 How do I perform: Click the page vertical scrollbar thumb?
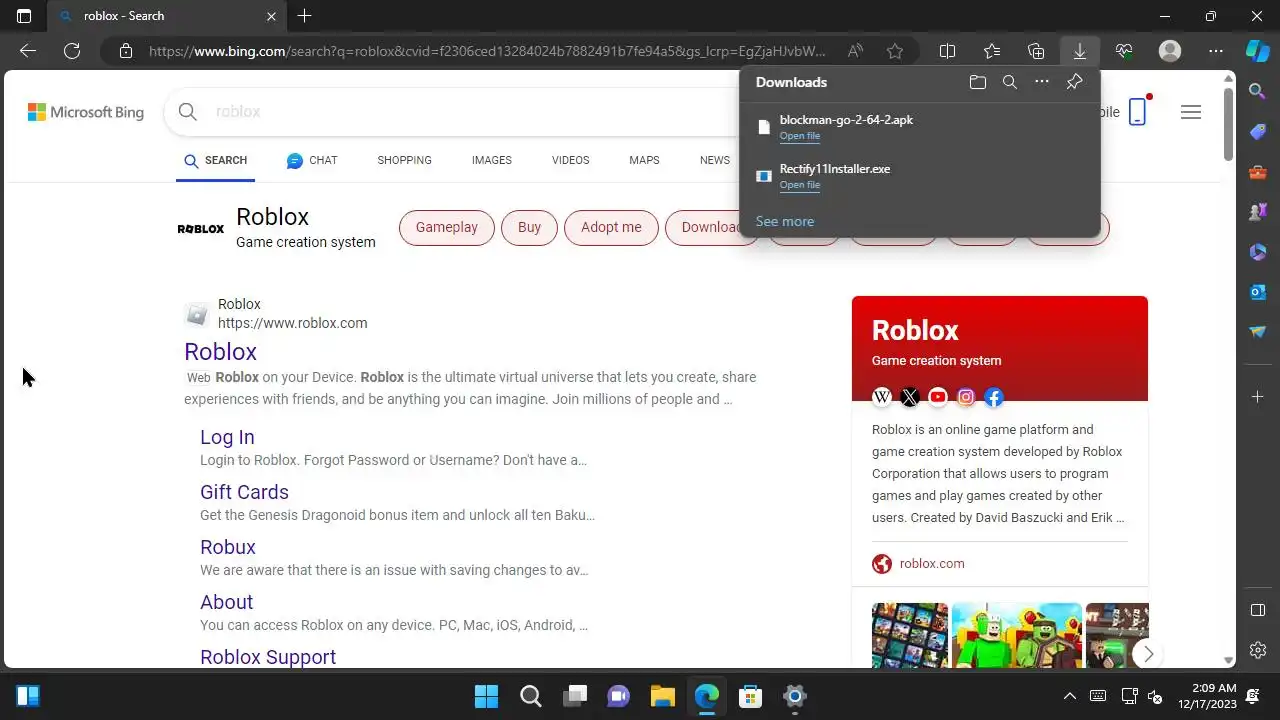click(x=1229, y=125)
